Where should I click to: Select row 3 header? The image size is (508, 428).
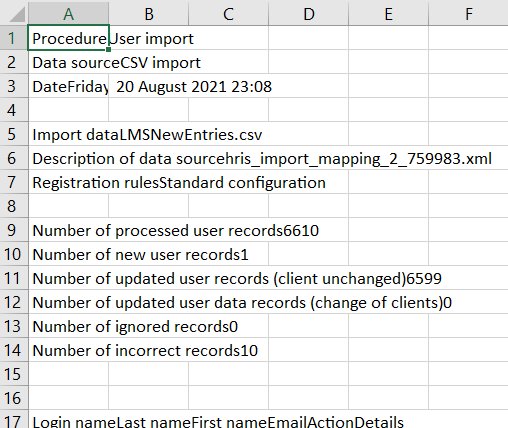(x=14, y=86)
